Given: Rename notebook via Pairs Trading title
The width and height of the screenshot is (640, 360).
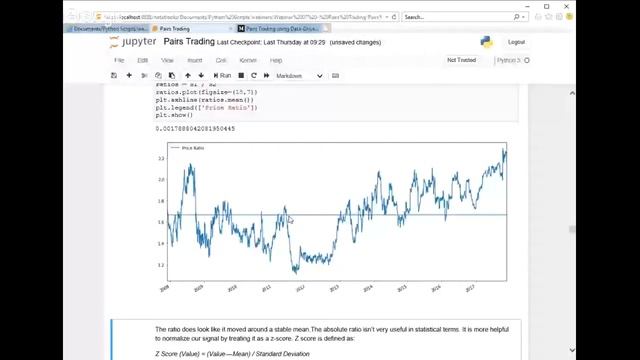Looking at the screenshot, I should (189, 42).
